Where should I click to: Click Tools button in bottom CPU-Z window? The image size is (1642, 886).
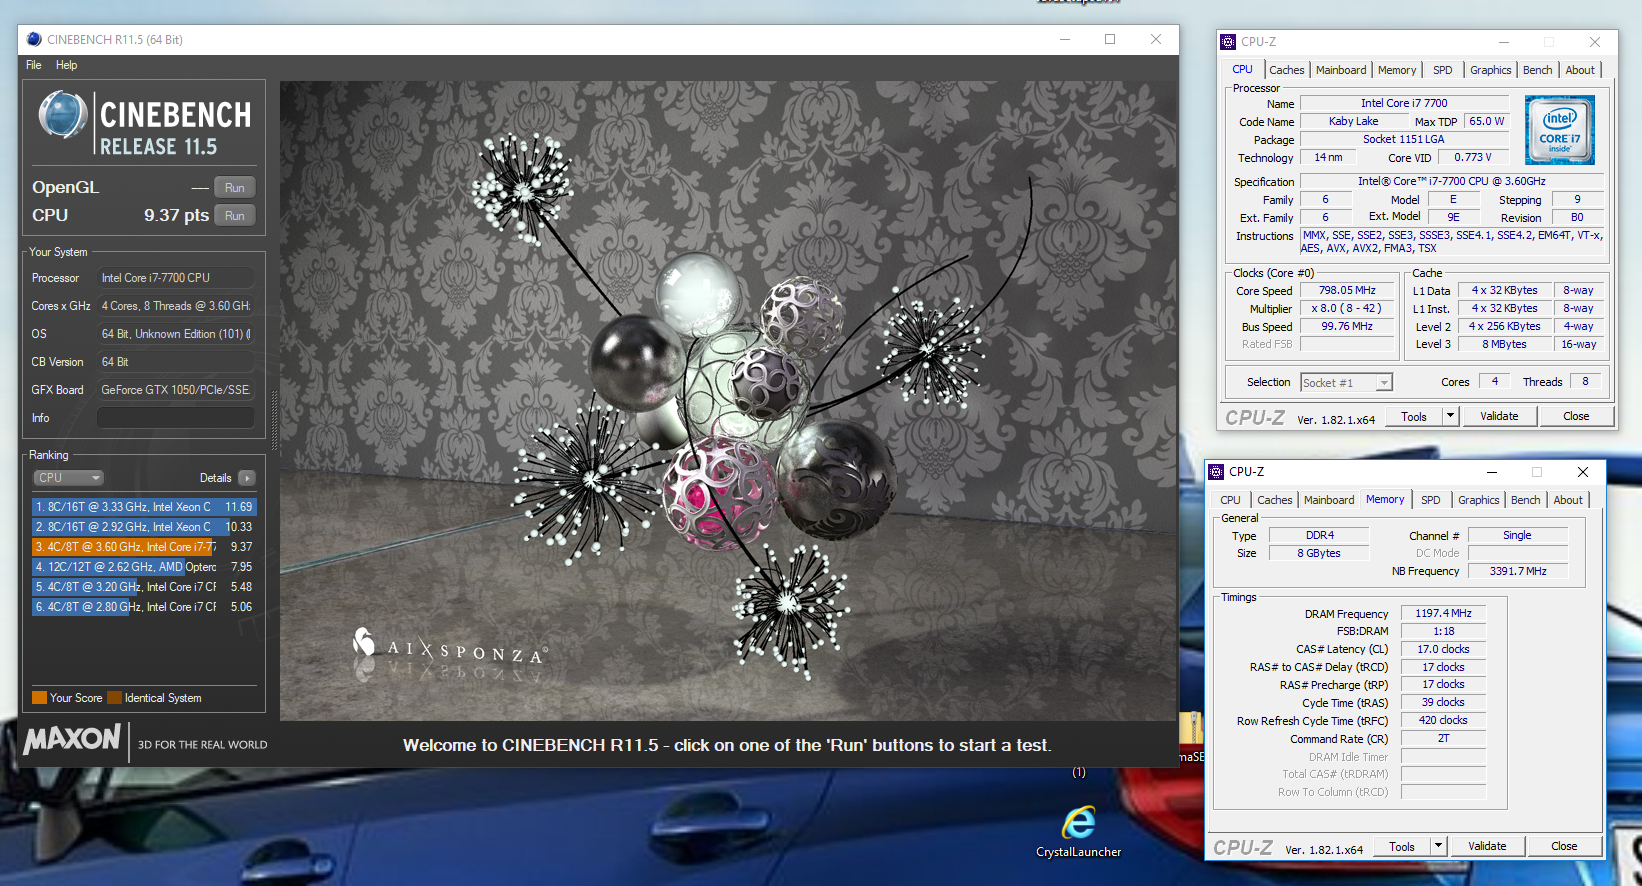[1402, 847]
